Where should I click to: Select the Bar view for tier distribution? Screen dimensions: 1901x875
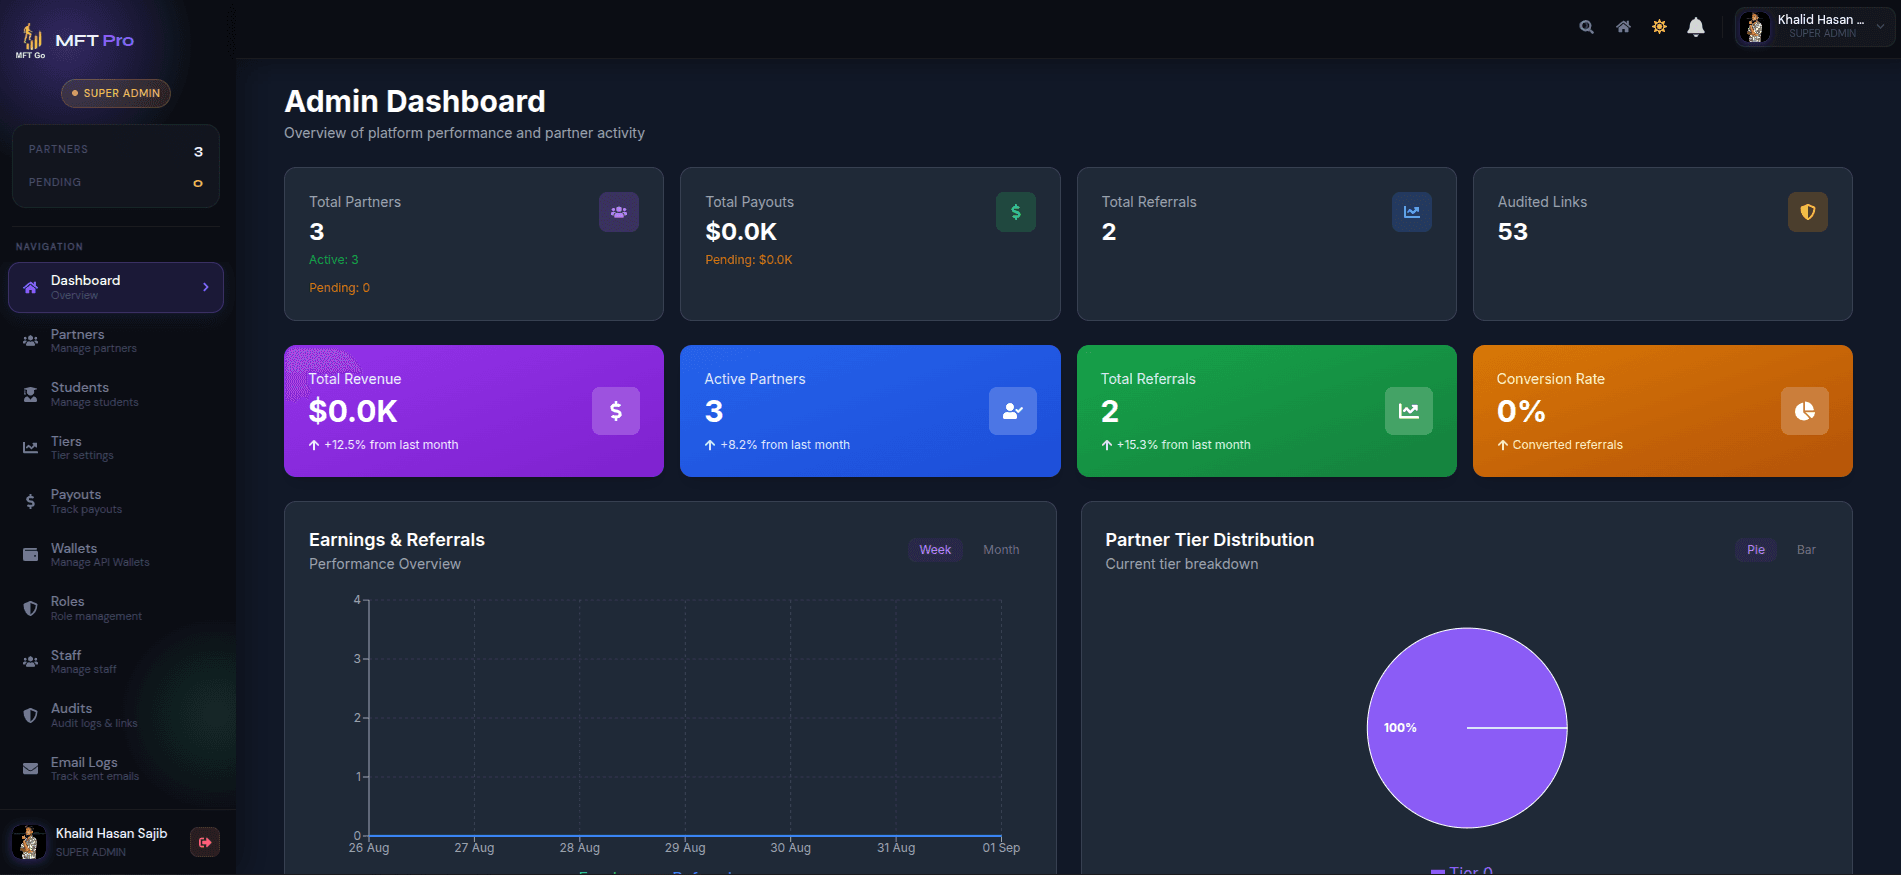tap(1806, 550)
